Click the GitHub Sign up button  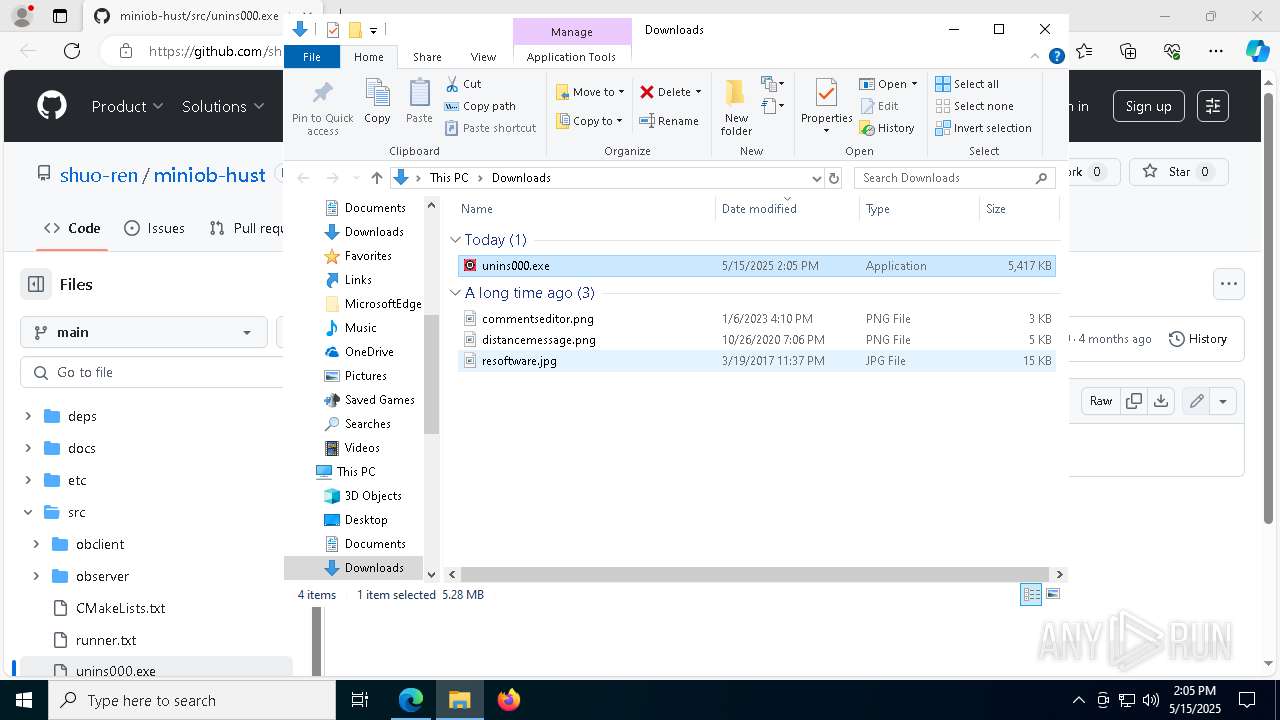pos(1148,106)
